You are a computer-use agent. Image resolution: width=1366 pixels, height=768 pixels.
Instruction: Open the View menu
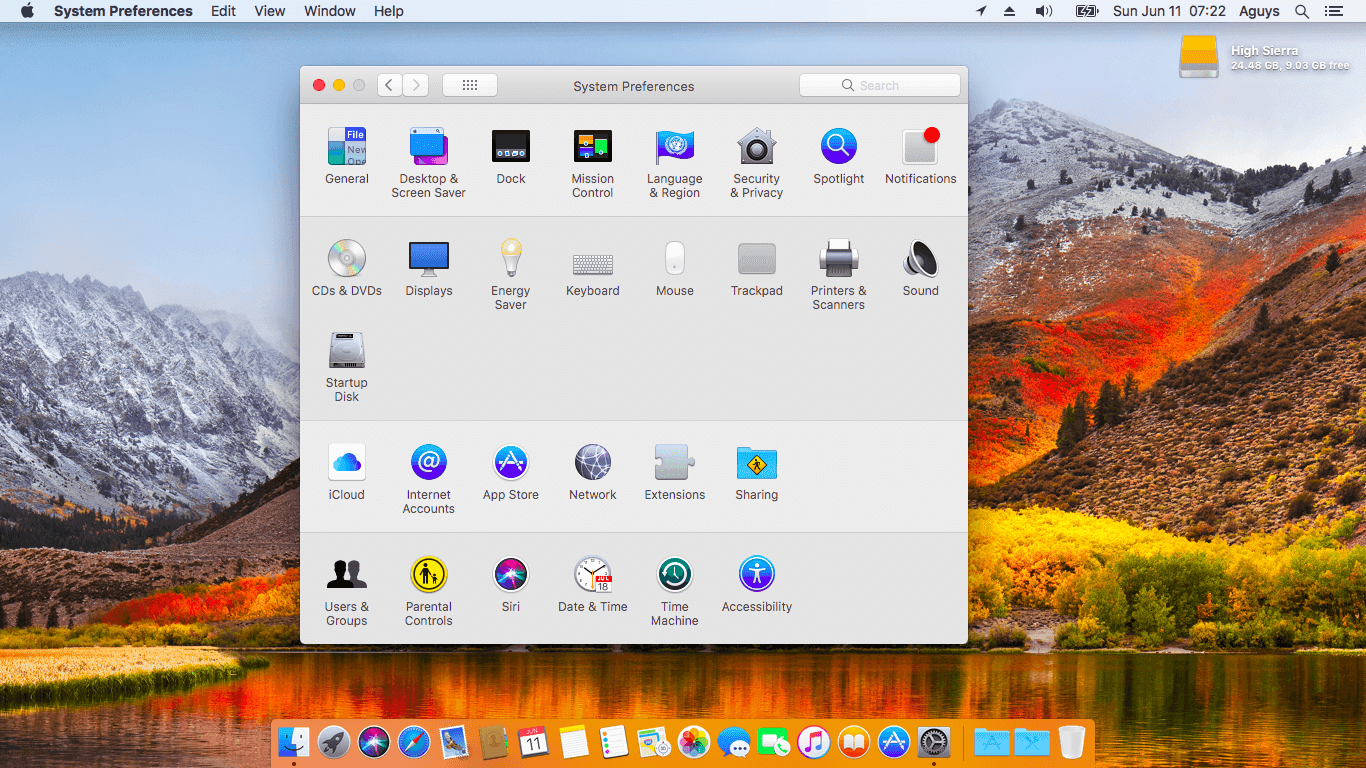270,11
